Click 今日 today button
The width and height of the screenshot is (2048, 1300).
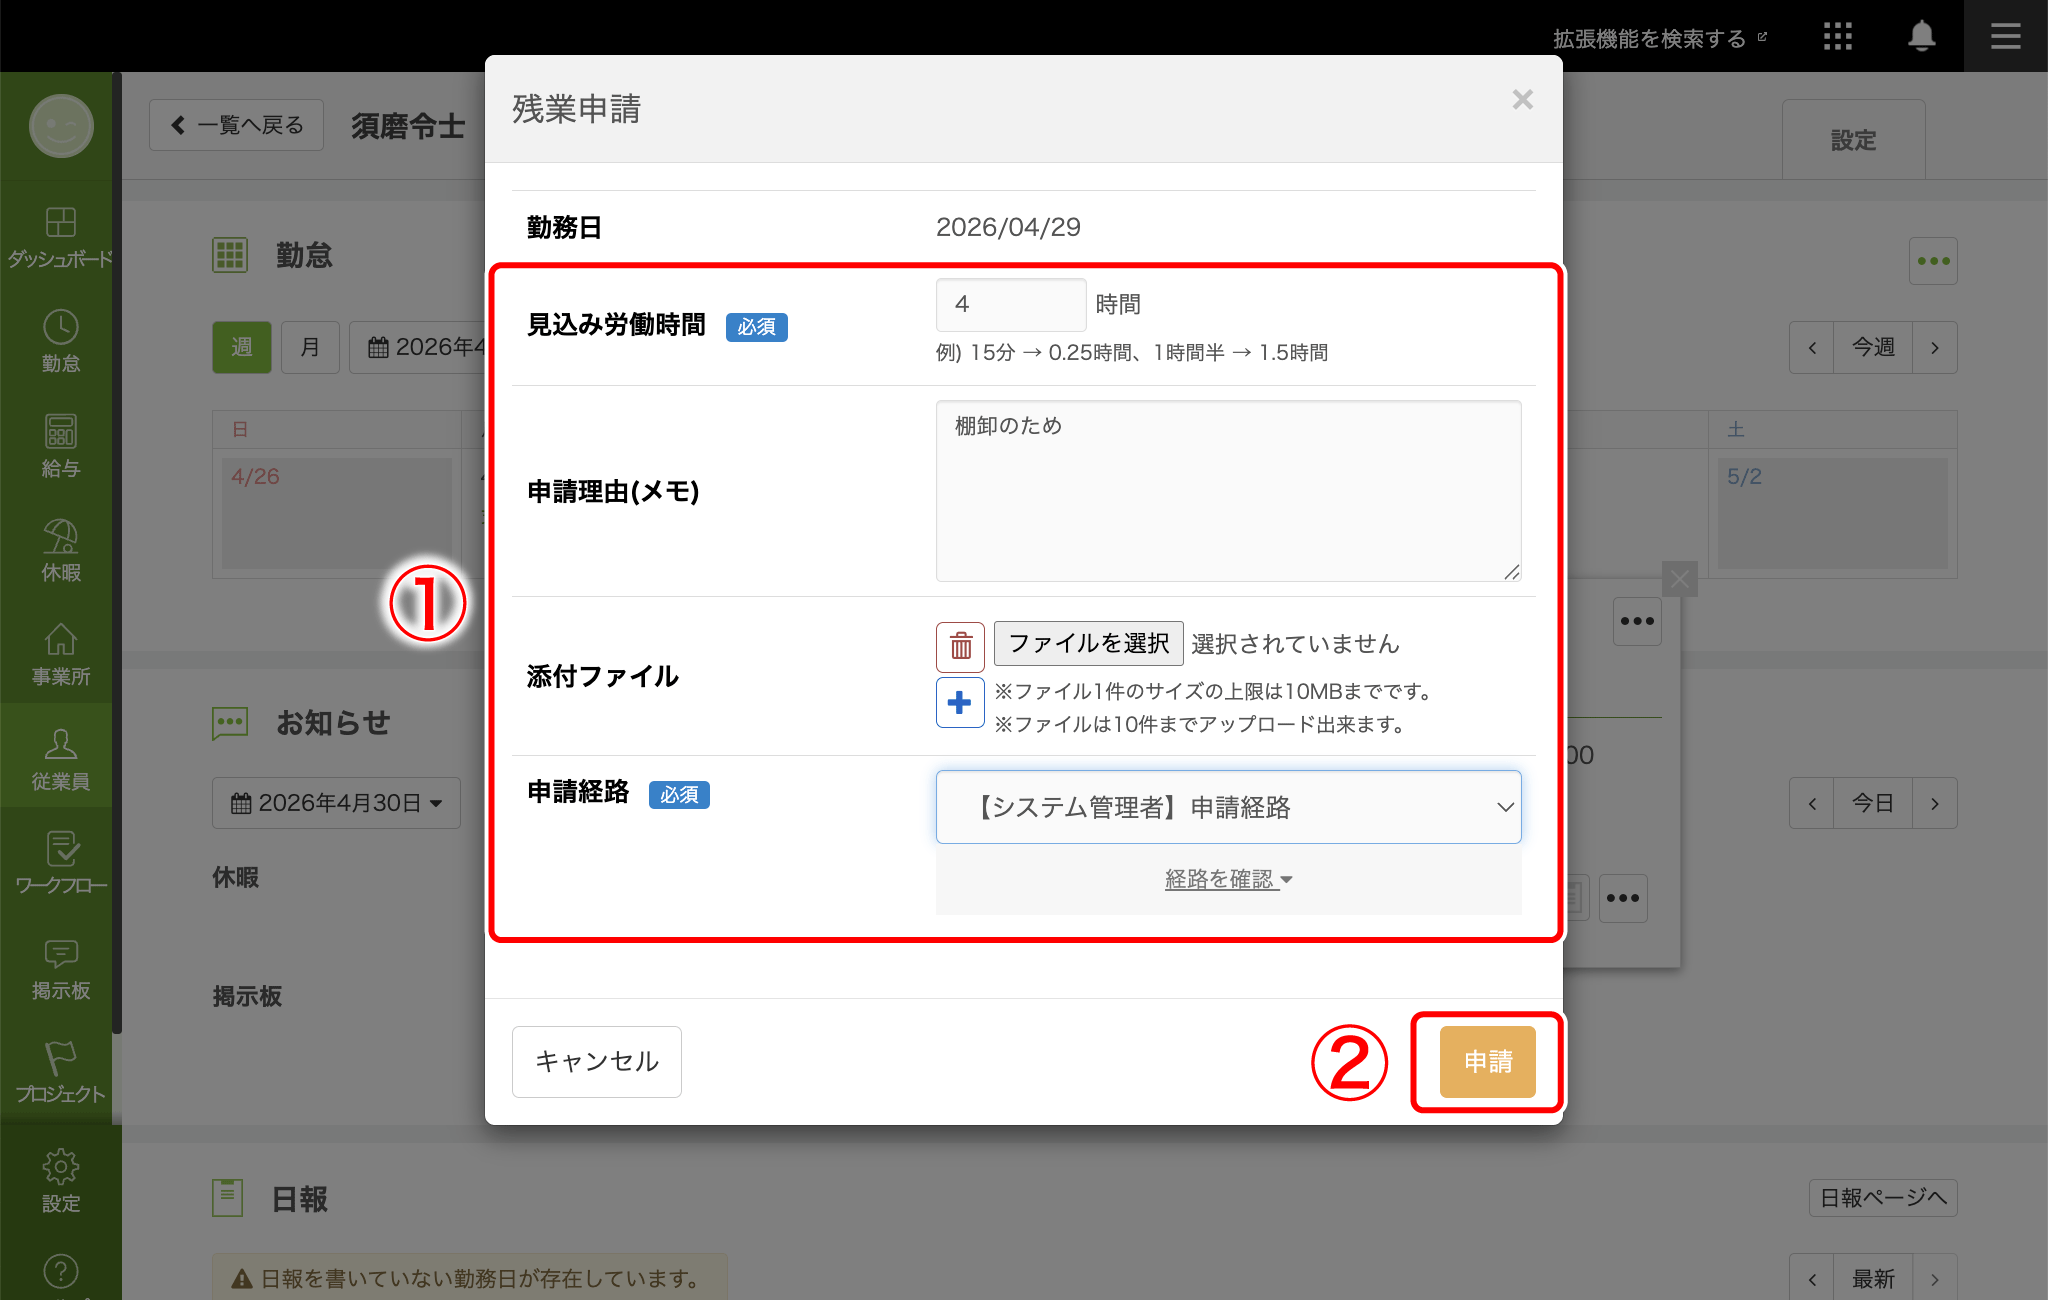(x=1872, y=803)
